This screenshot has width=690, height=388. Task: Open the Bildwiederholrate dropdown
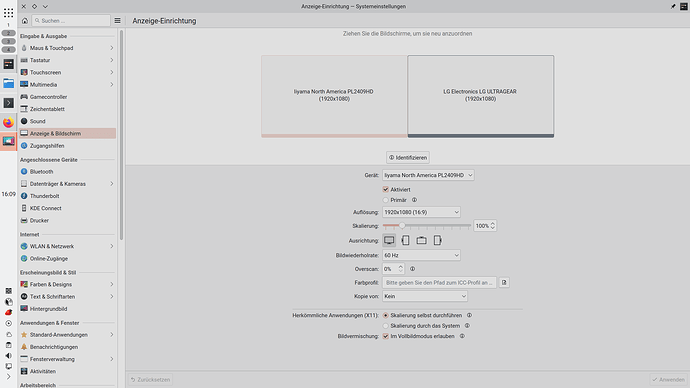[421, 255]
